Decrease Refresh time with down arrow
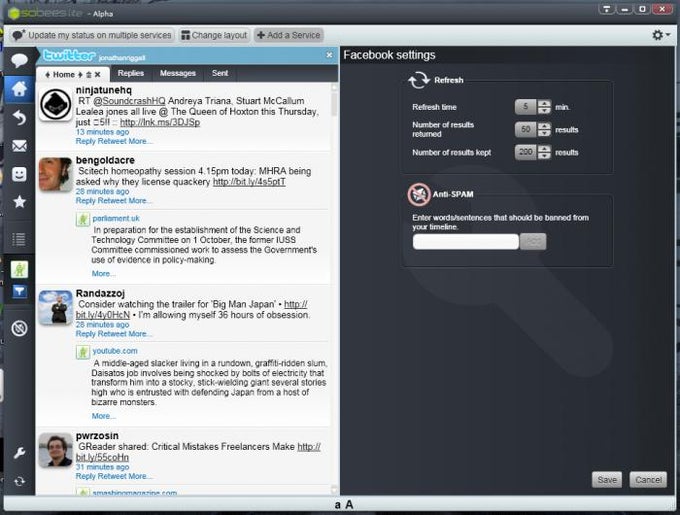680x515 pixels. 544,111
